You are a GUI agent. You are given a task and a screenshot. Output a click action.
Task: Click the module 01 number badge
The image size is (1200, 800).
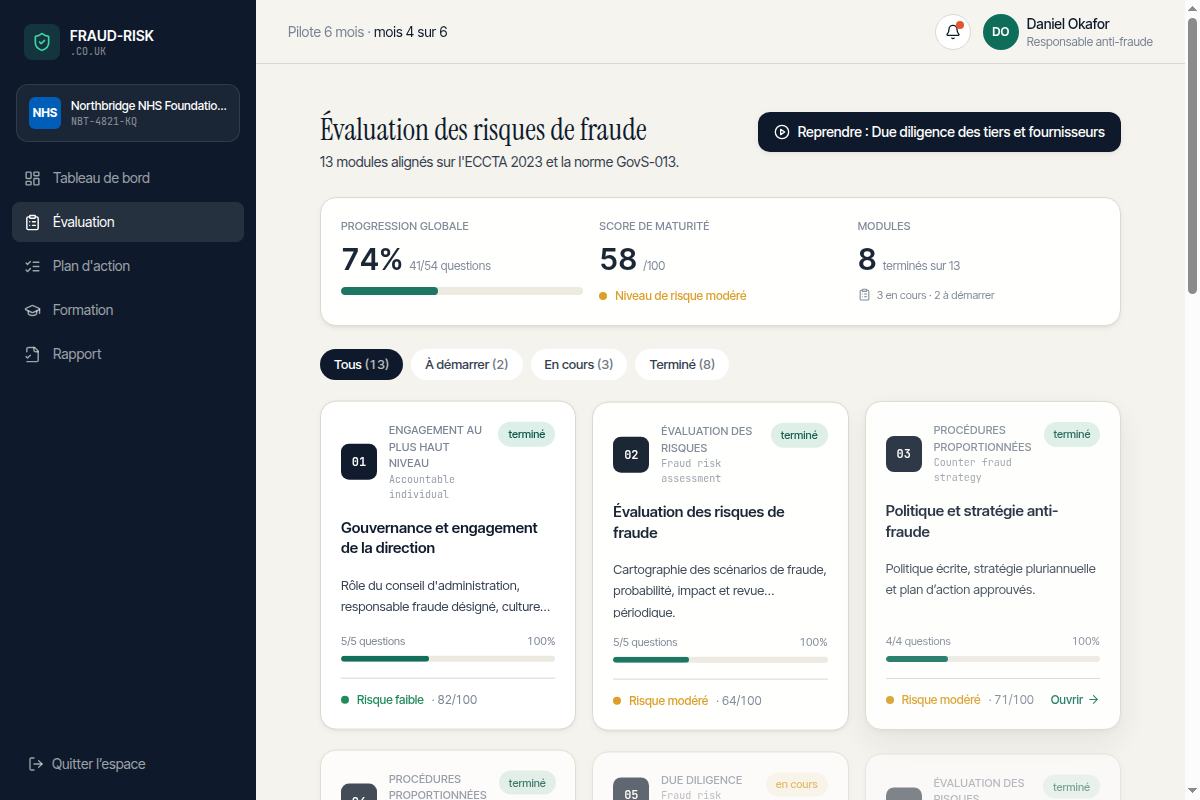pos(359,462)
